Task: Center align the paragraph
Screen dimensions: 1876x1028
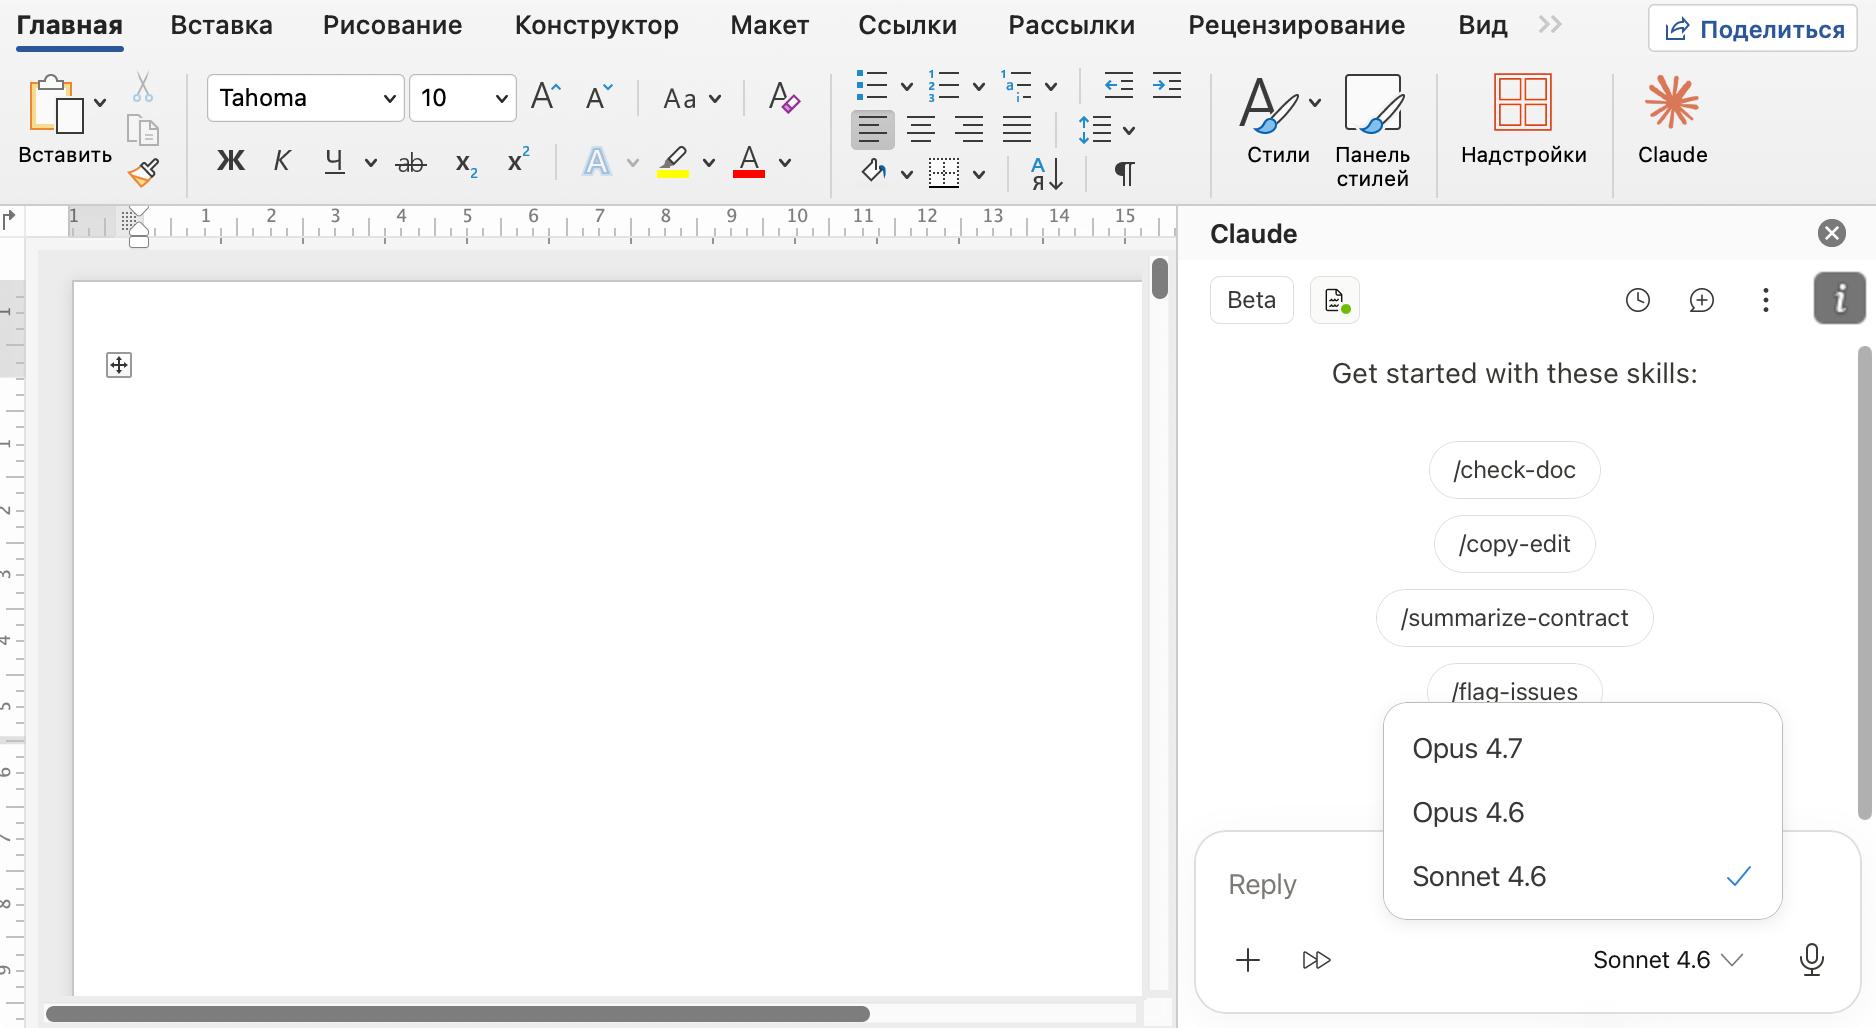Action: point(921,130)
